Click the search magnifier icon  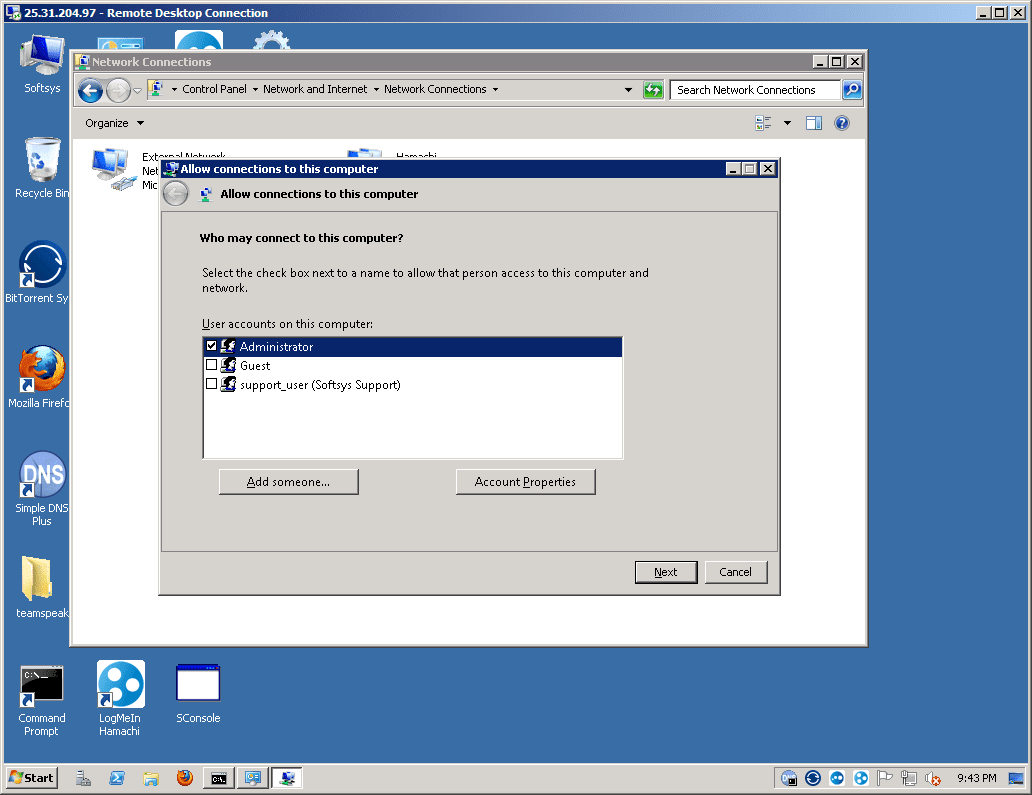click(852, 90)
